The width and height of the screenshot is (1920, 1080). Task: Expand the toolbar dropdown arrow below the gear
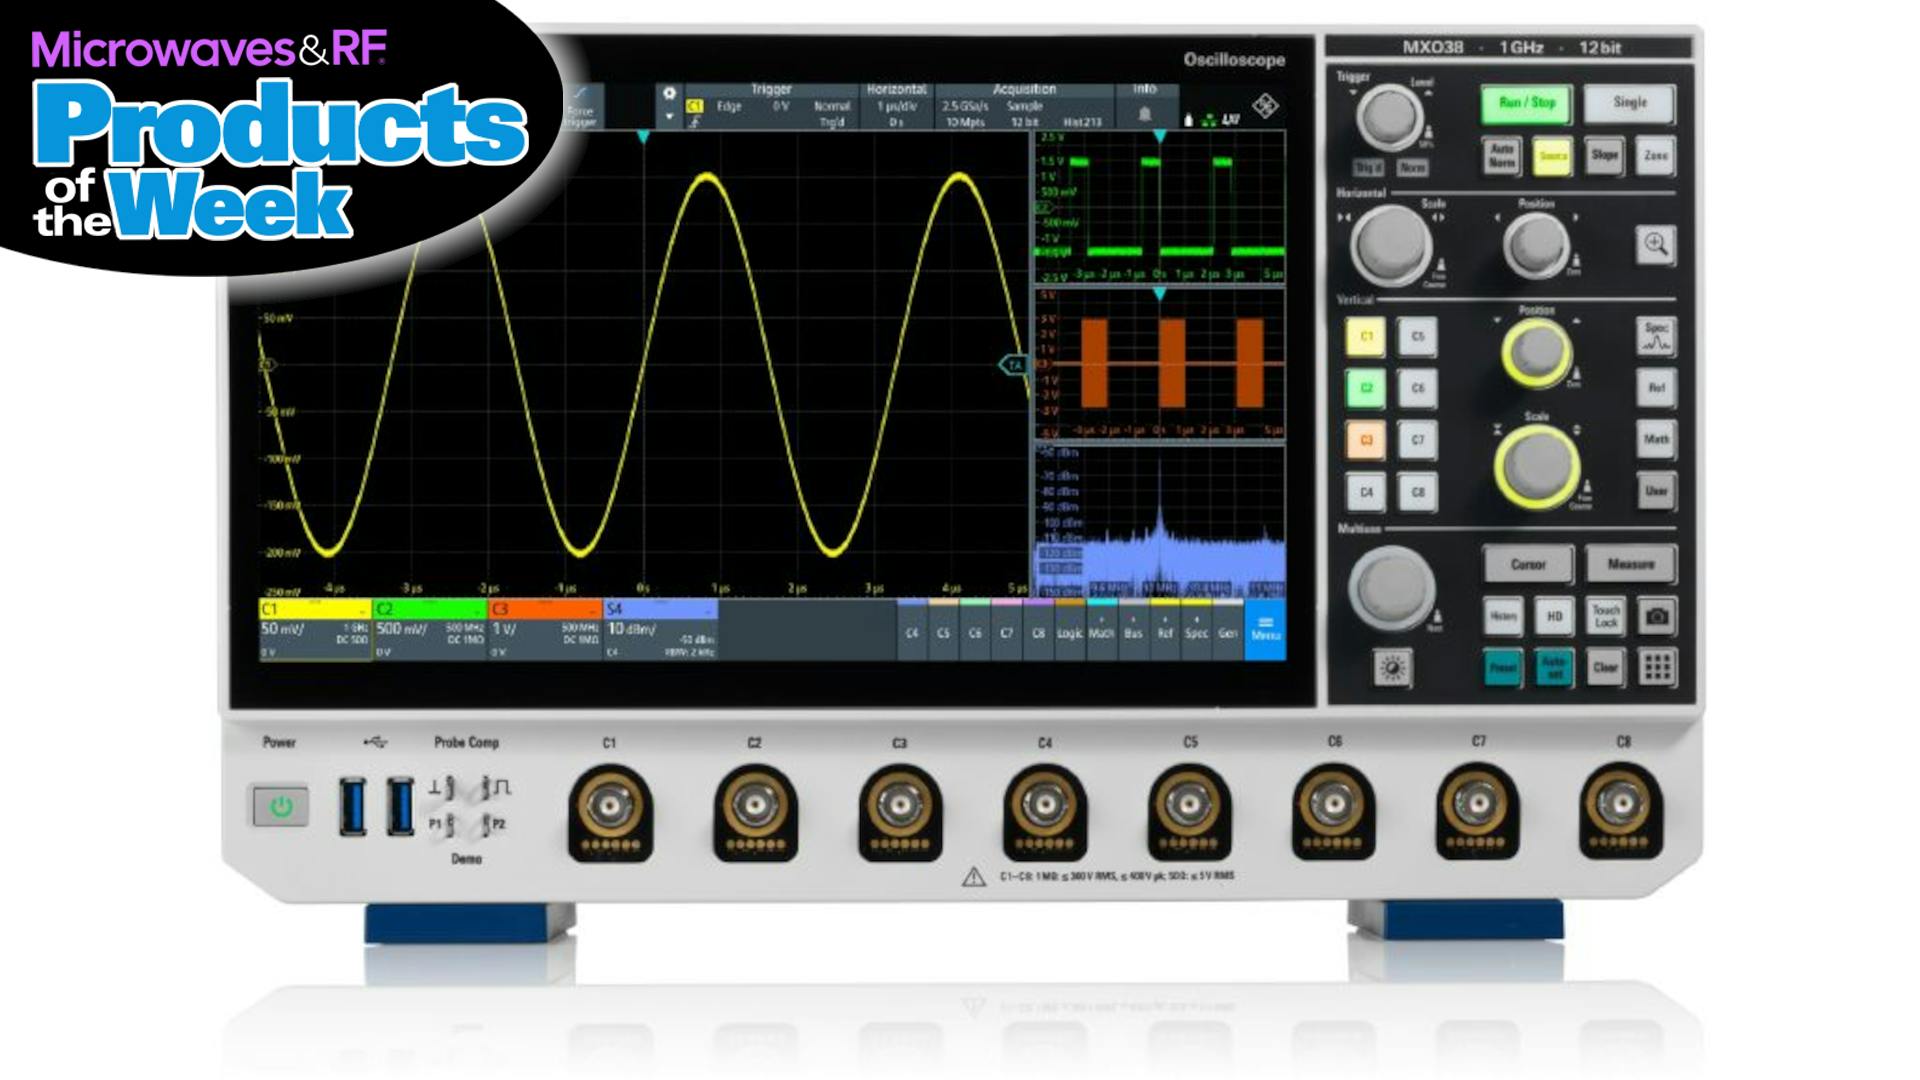(669, 117)
